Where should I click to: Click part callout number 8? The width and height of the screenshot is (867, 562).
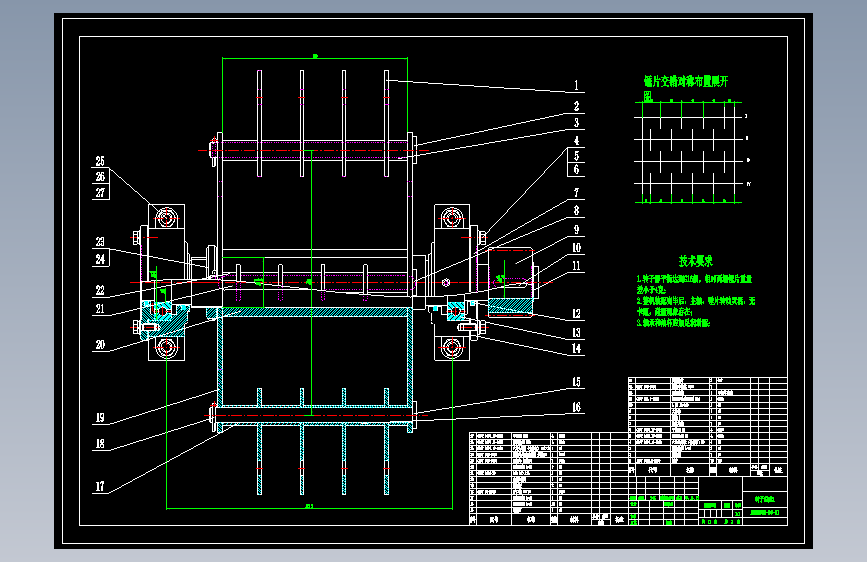click(576, 211)
